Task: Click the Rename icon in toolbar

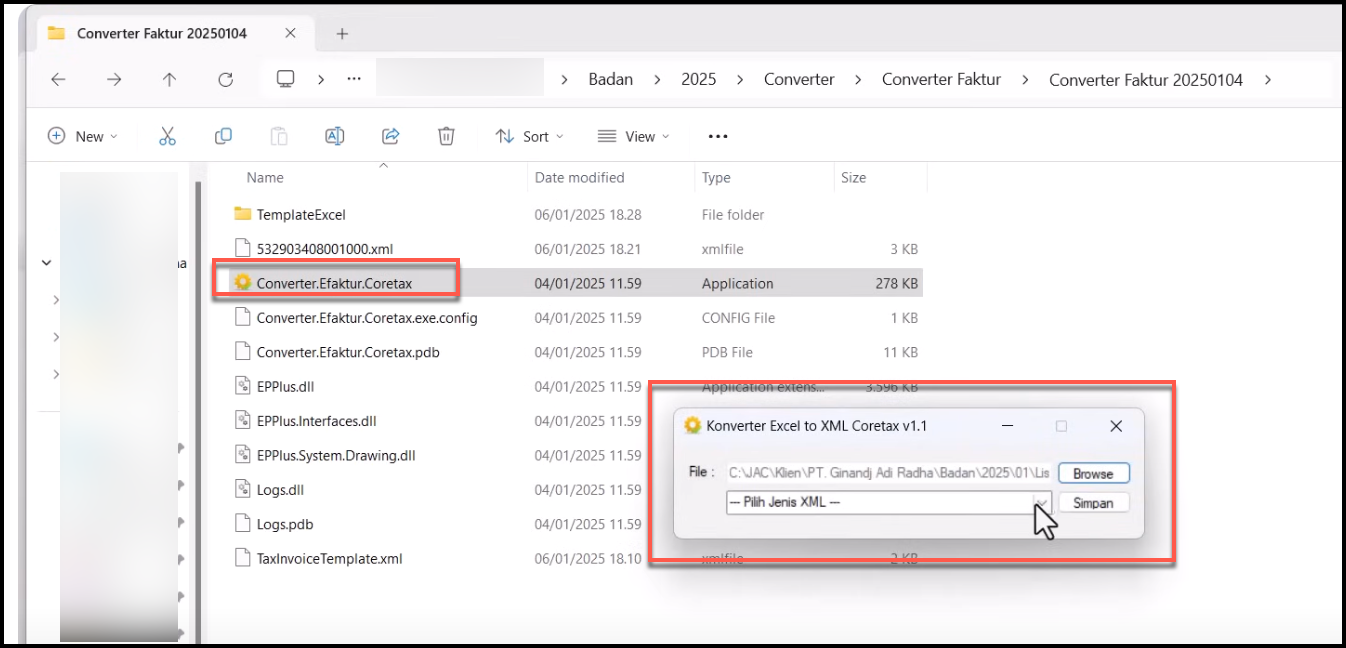Action: [335, 136]
